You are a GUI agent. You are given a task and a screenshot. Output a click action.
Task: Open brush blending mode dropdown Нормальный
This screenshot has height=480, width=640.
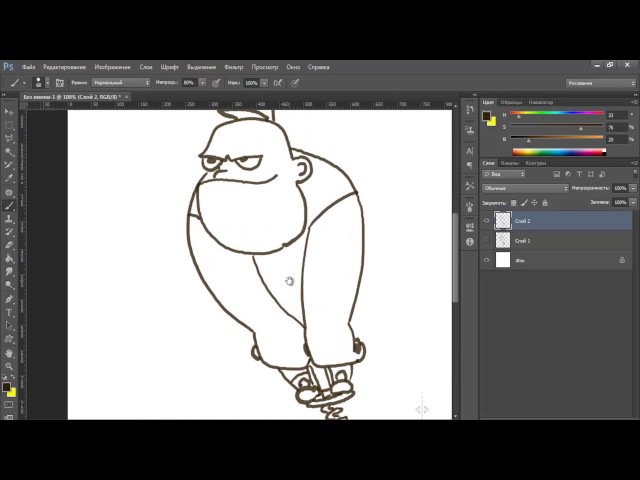click(121, 82)
